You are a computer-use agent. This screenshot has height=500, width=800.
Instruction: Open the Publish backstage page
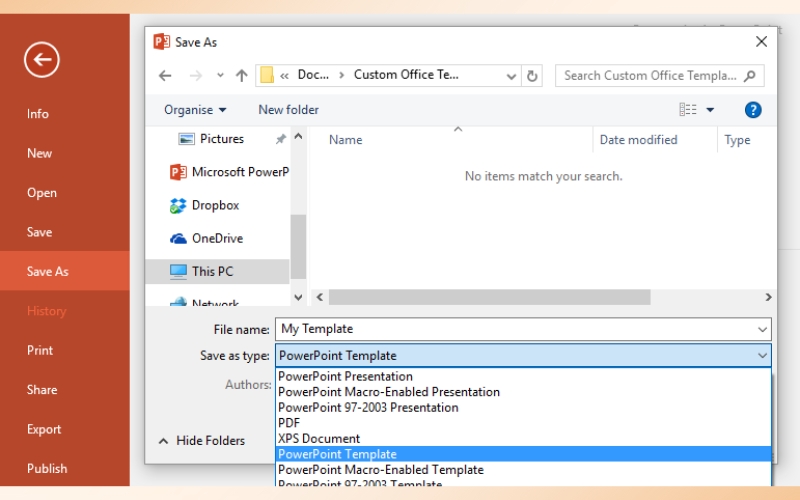coord(47,469)
